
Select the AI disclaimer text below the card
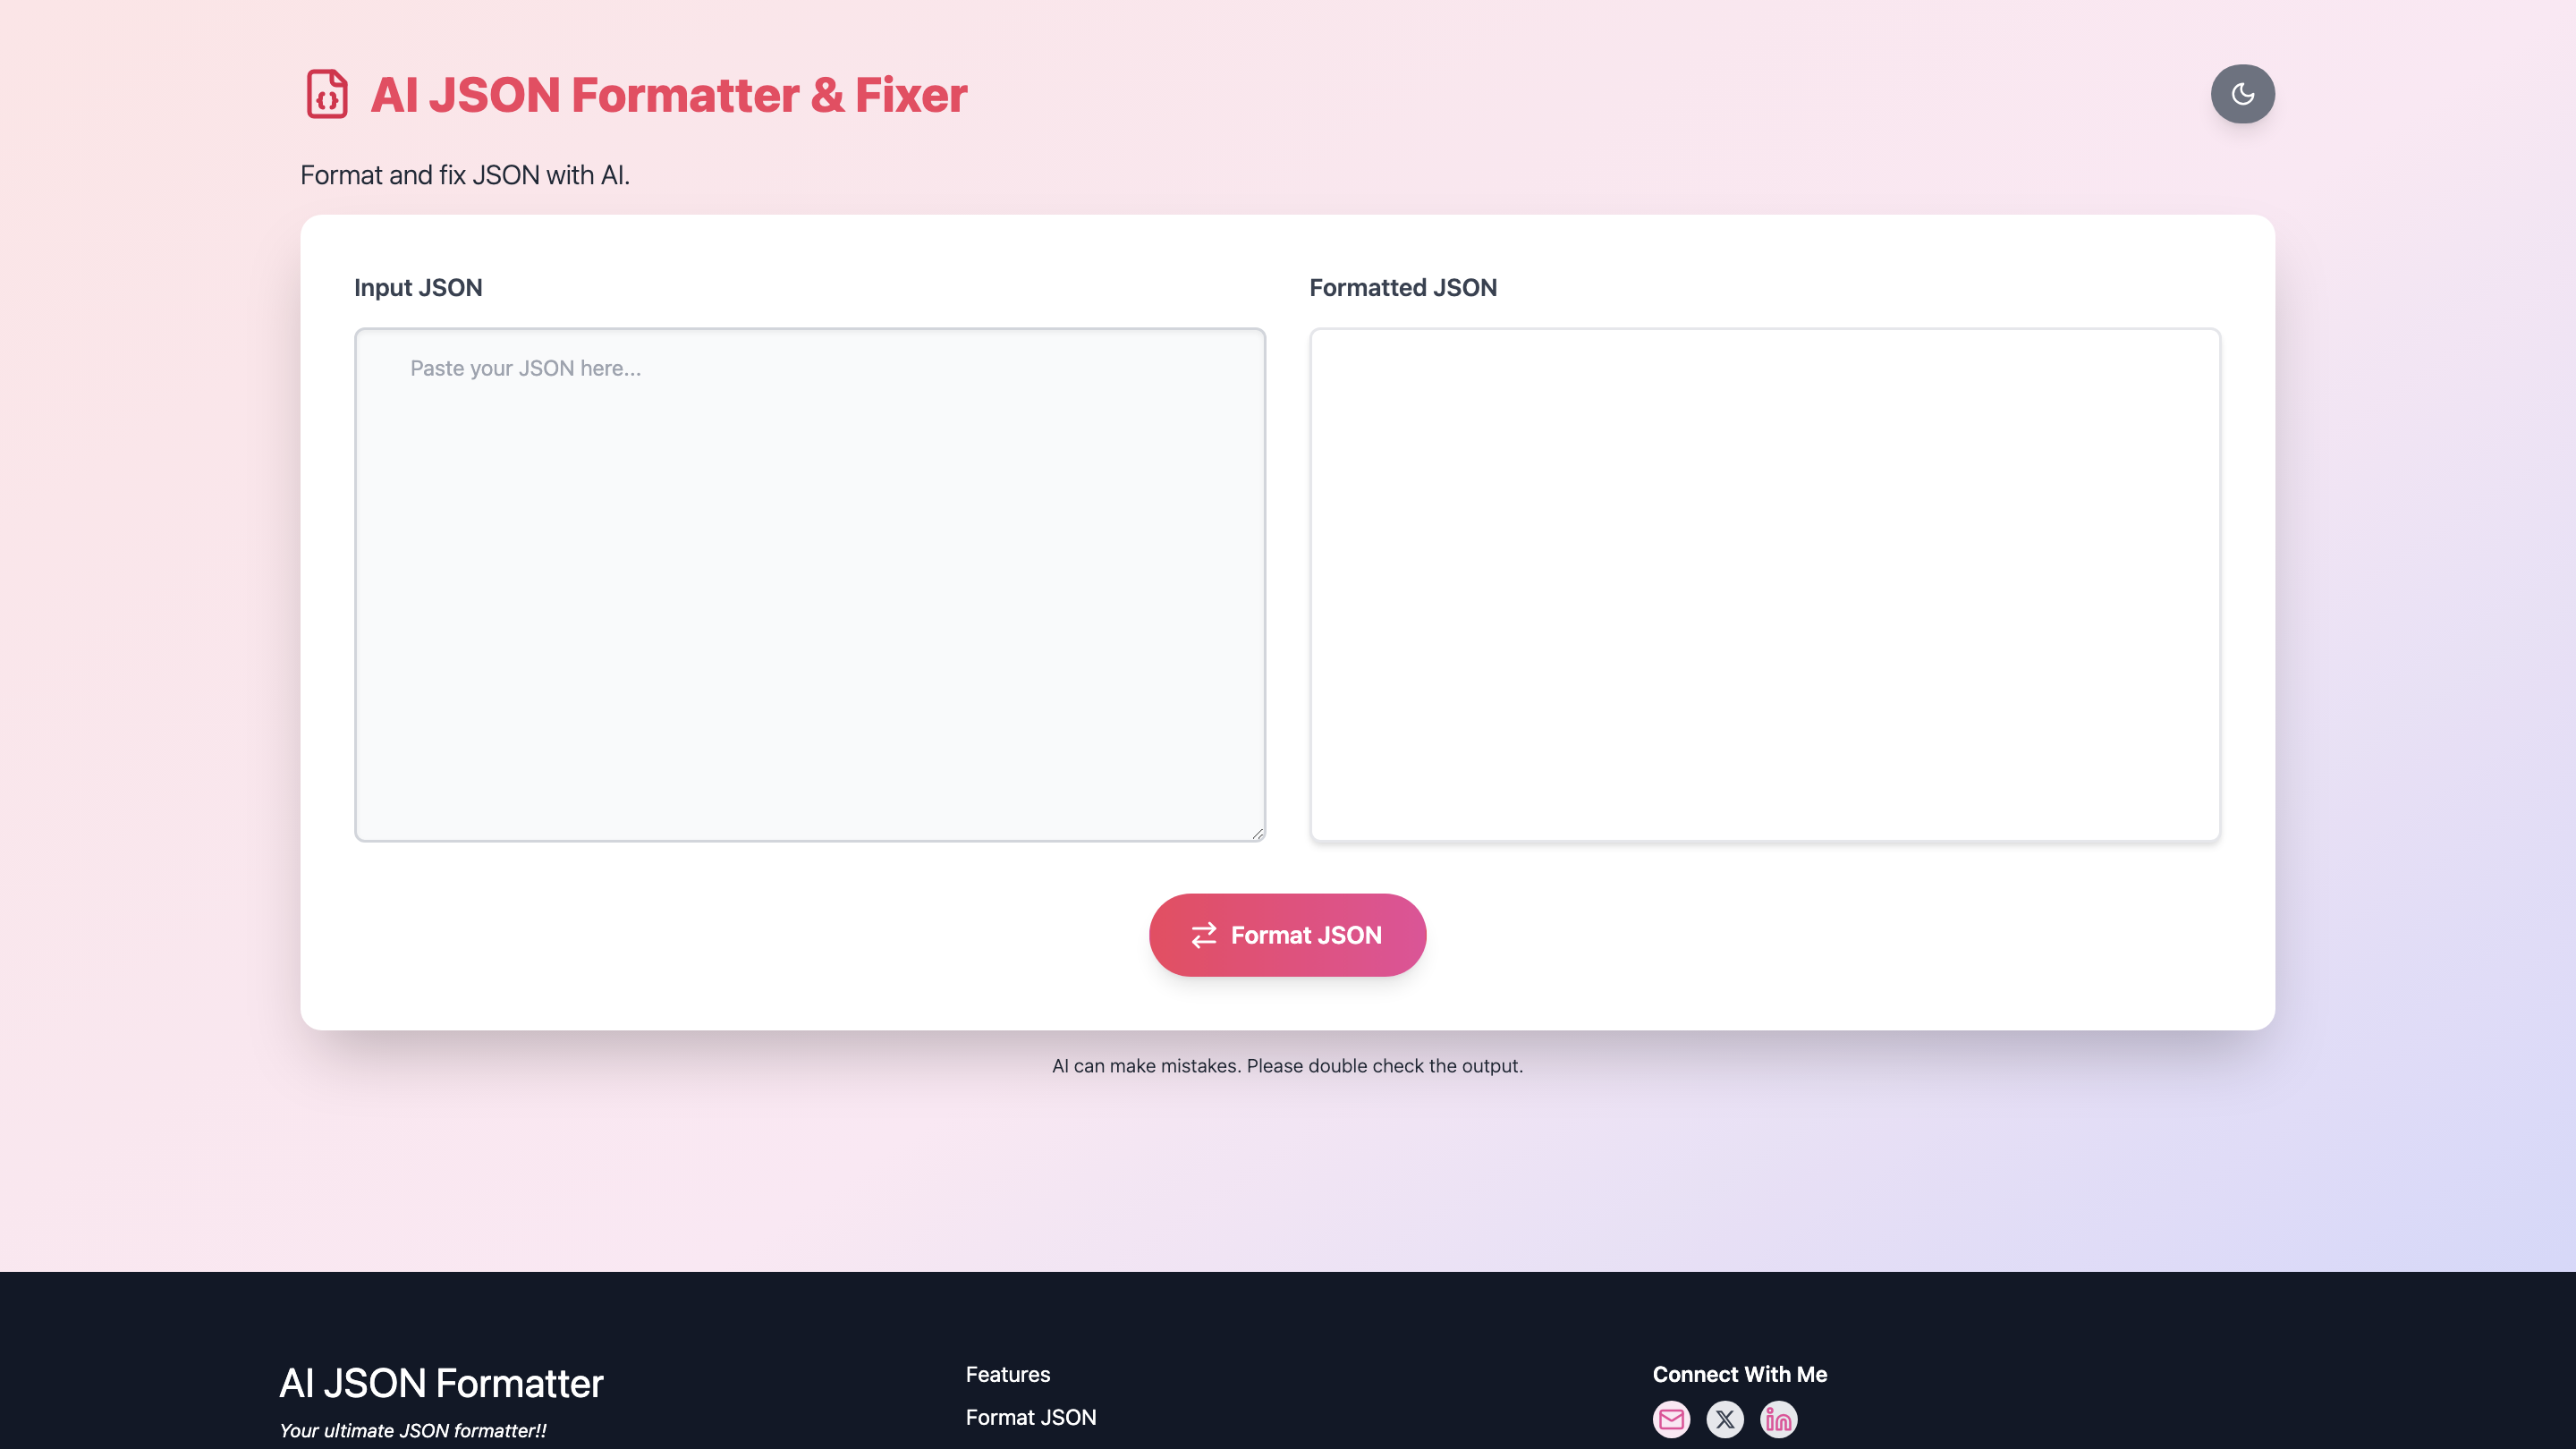point(1287,1065)
